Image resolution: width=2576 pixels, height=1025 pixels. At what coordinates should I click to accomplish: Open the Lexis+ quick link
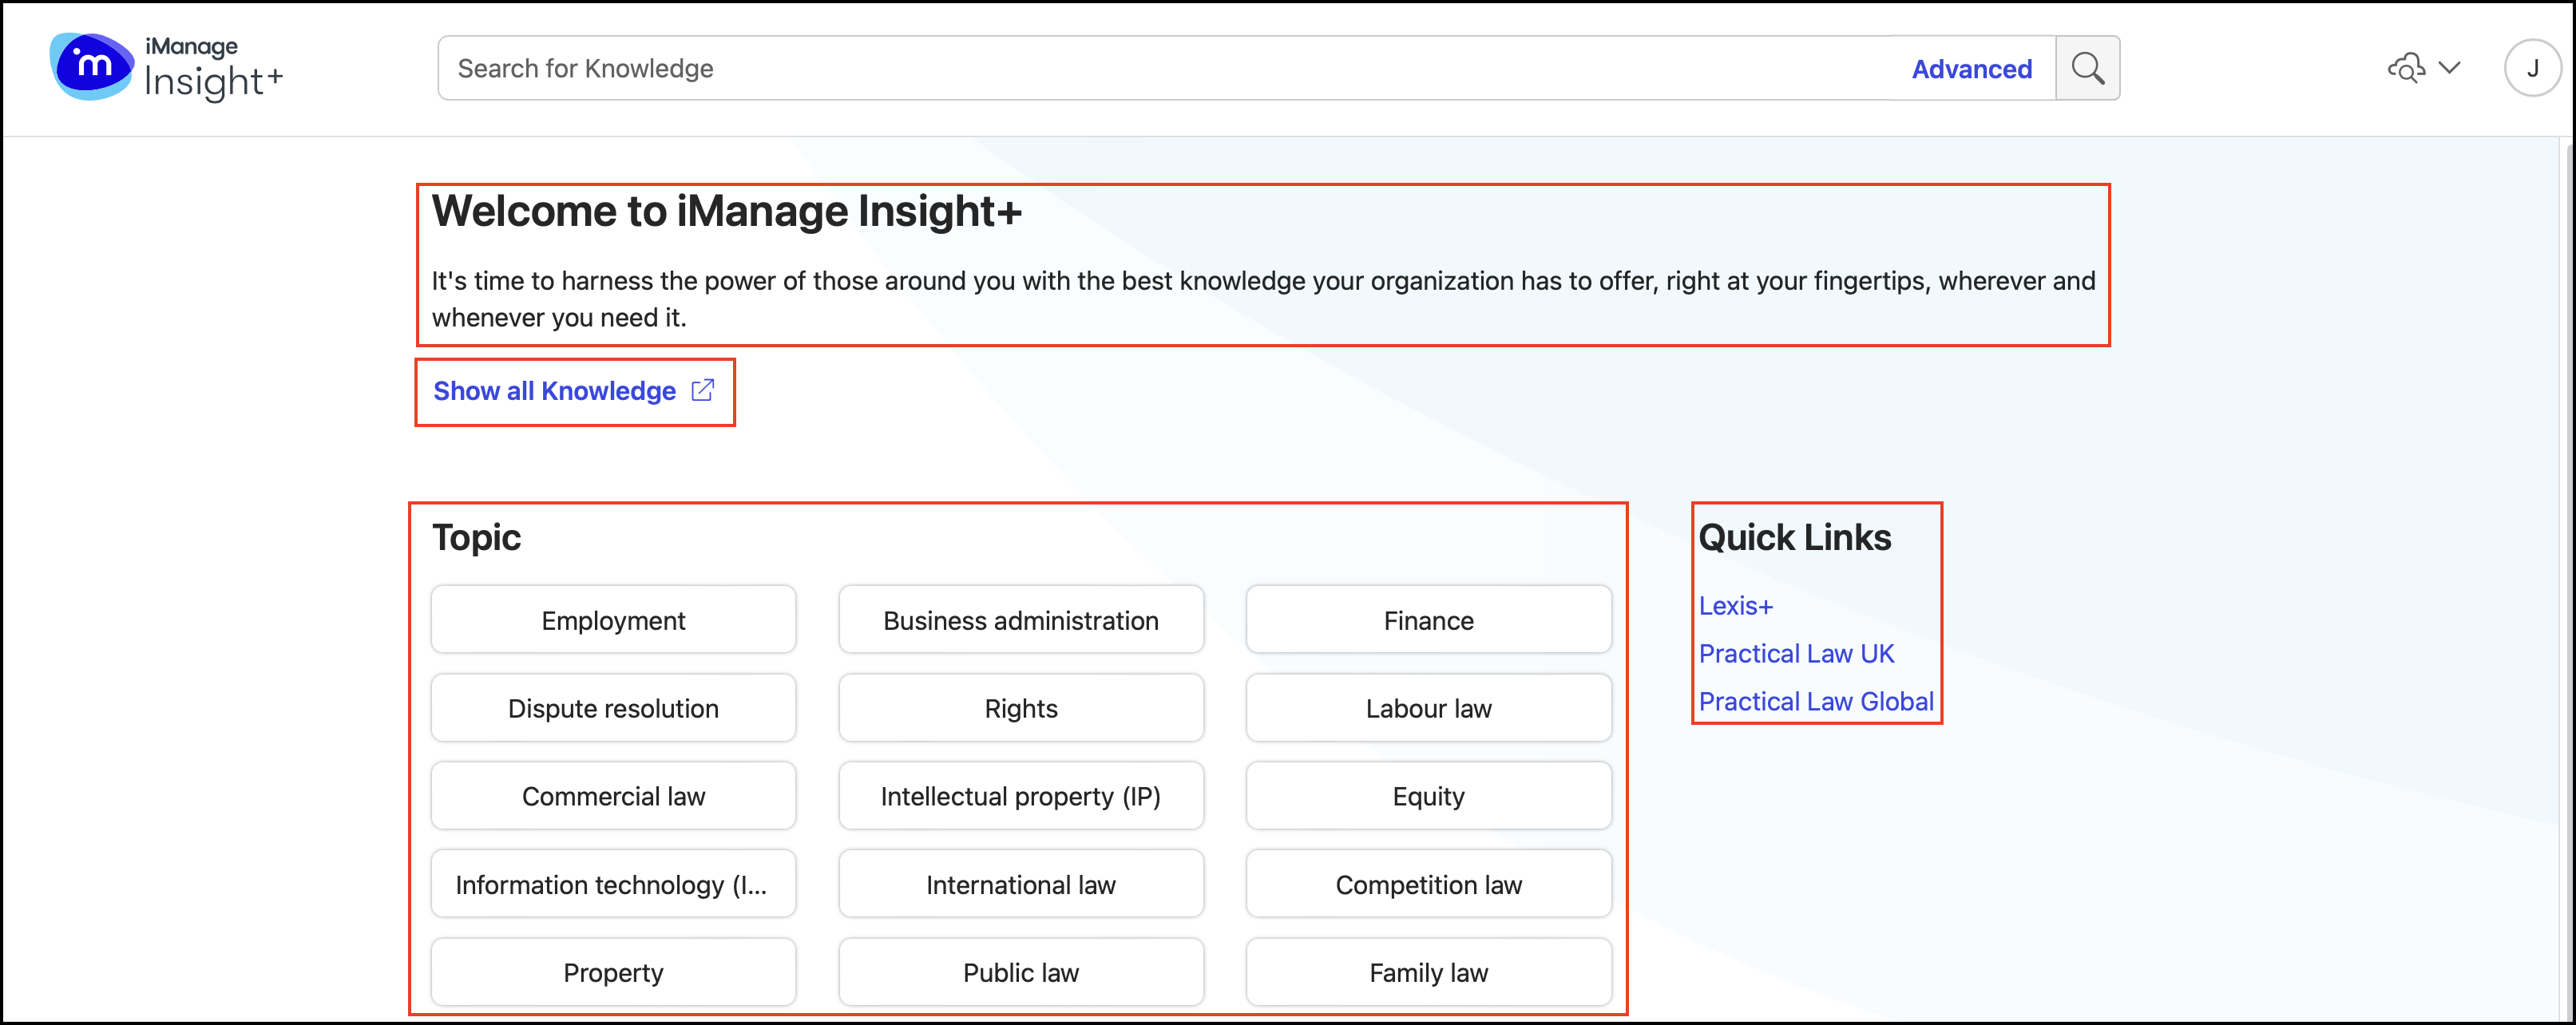click(1735, 606)
